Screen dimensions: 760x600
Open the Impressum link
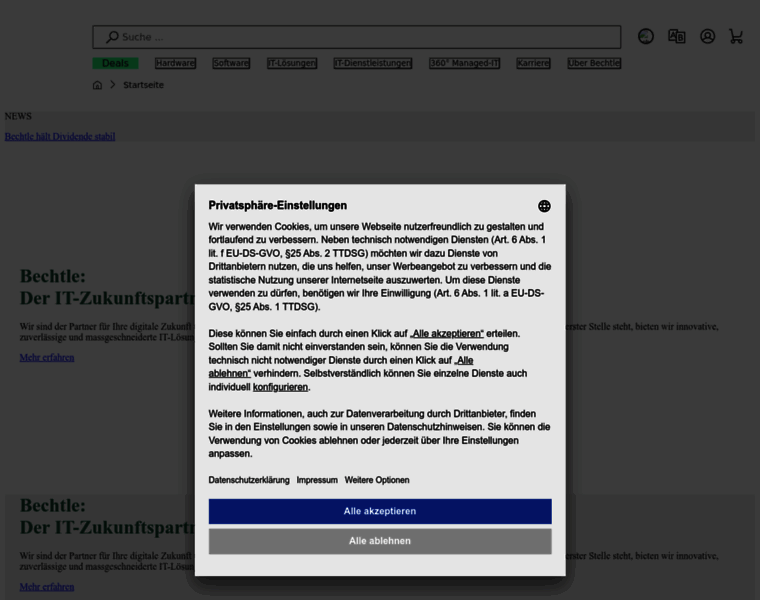click(317, 480)
